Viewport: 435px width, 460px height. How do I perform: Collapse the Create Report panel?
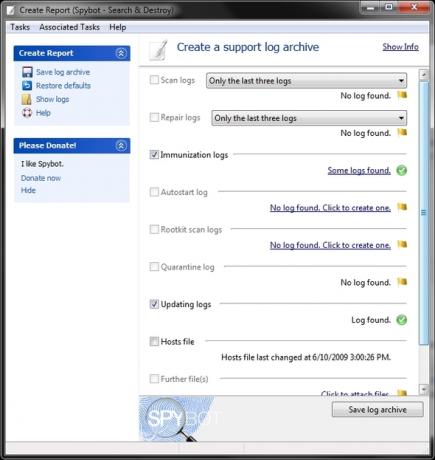pos(121,53)
